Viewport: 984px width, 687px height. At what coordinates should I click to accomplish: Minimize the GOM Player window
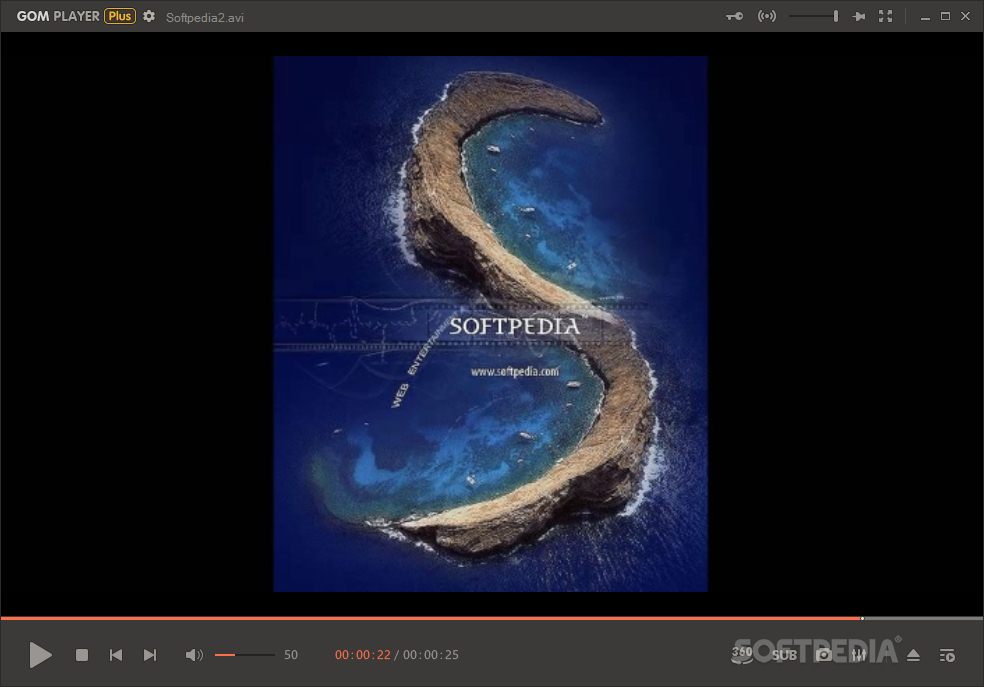(925, 17)
